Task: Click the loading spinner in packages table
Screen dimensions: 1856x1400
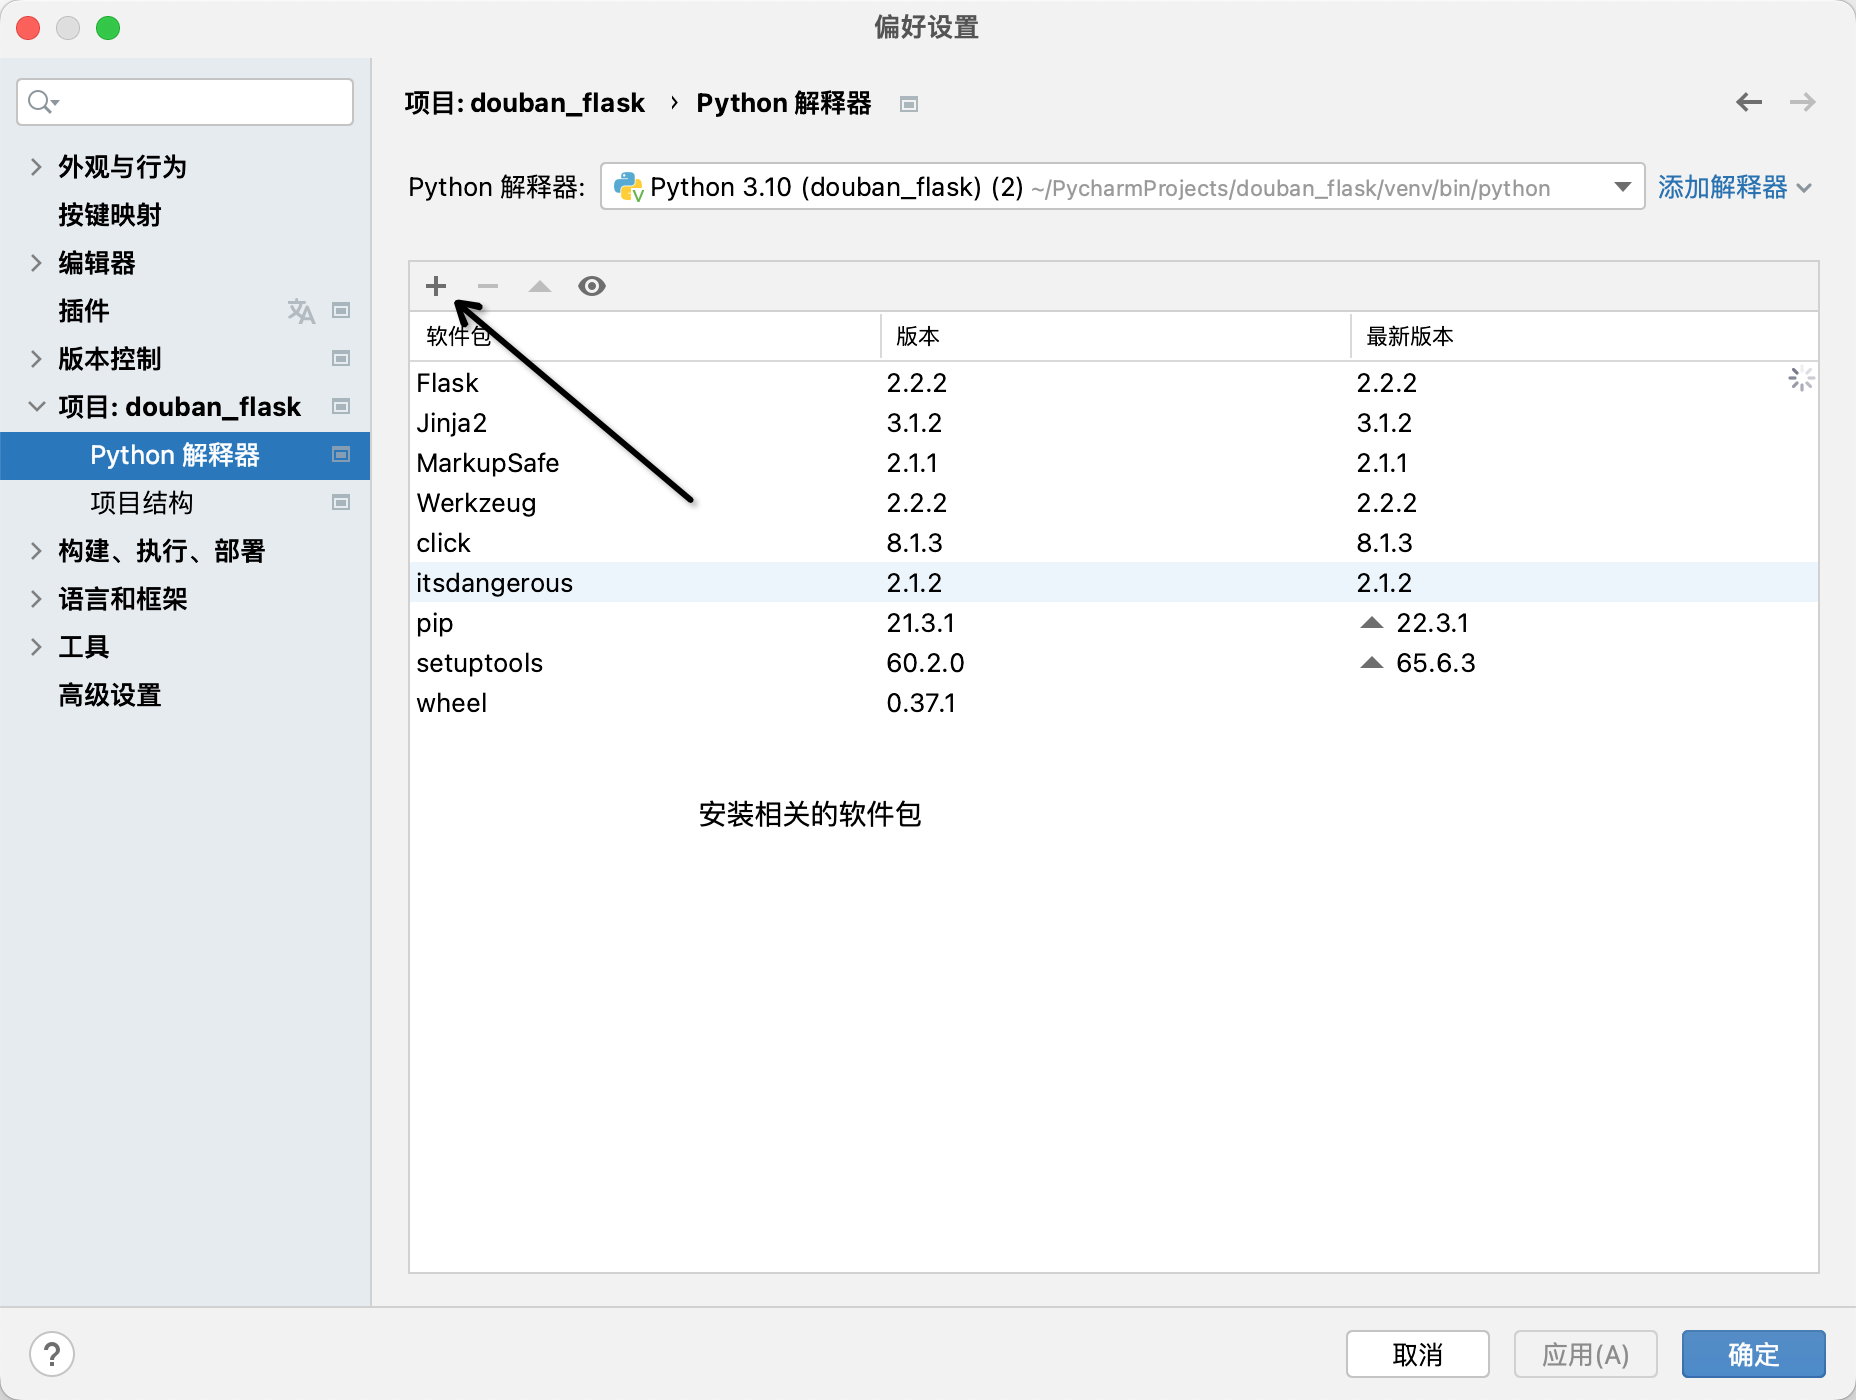Action: point(1801,379)
